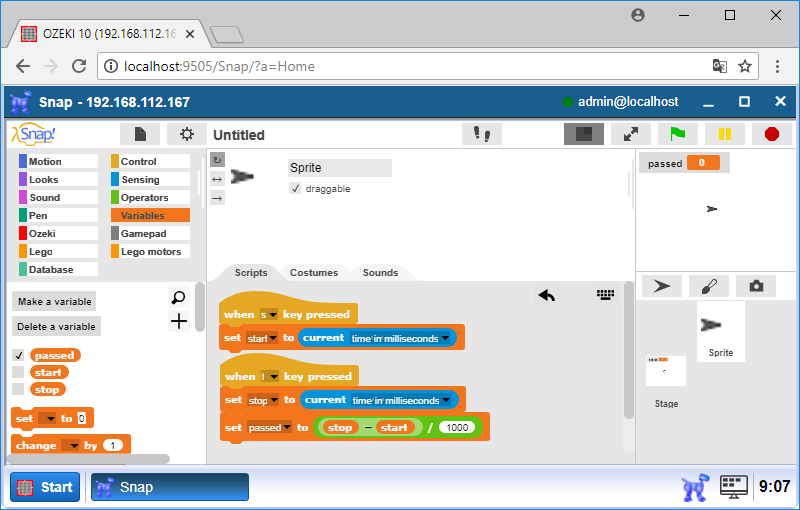The image size is (800, 510).
Task: Bookmark this page with star icon
Action: point(745,66)
